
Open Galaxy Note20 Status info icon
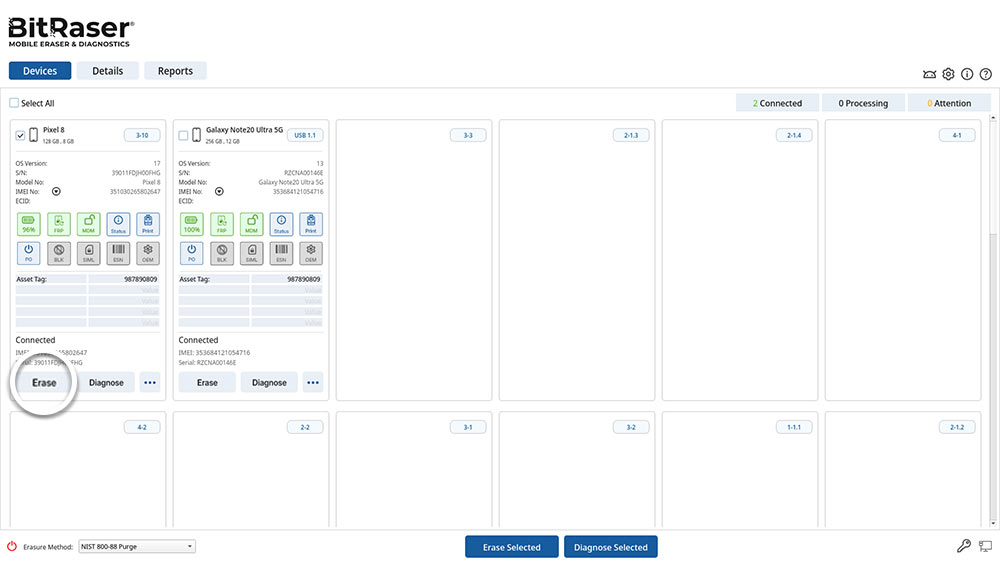tap(281, 224)
